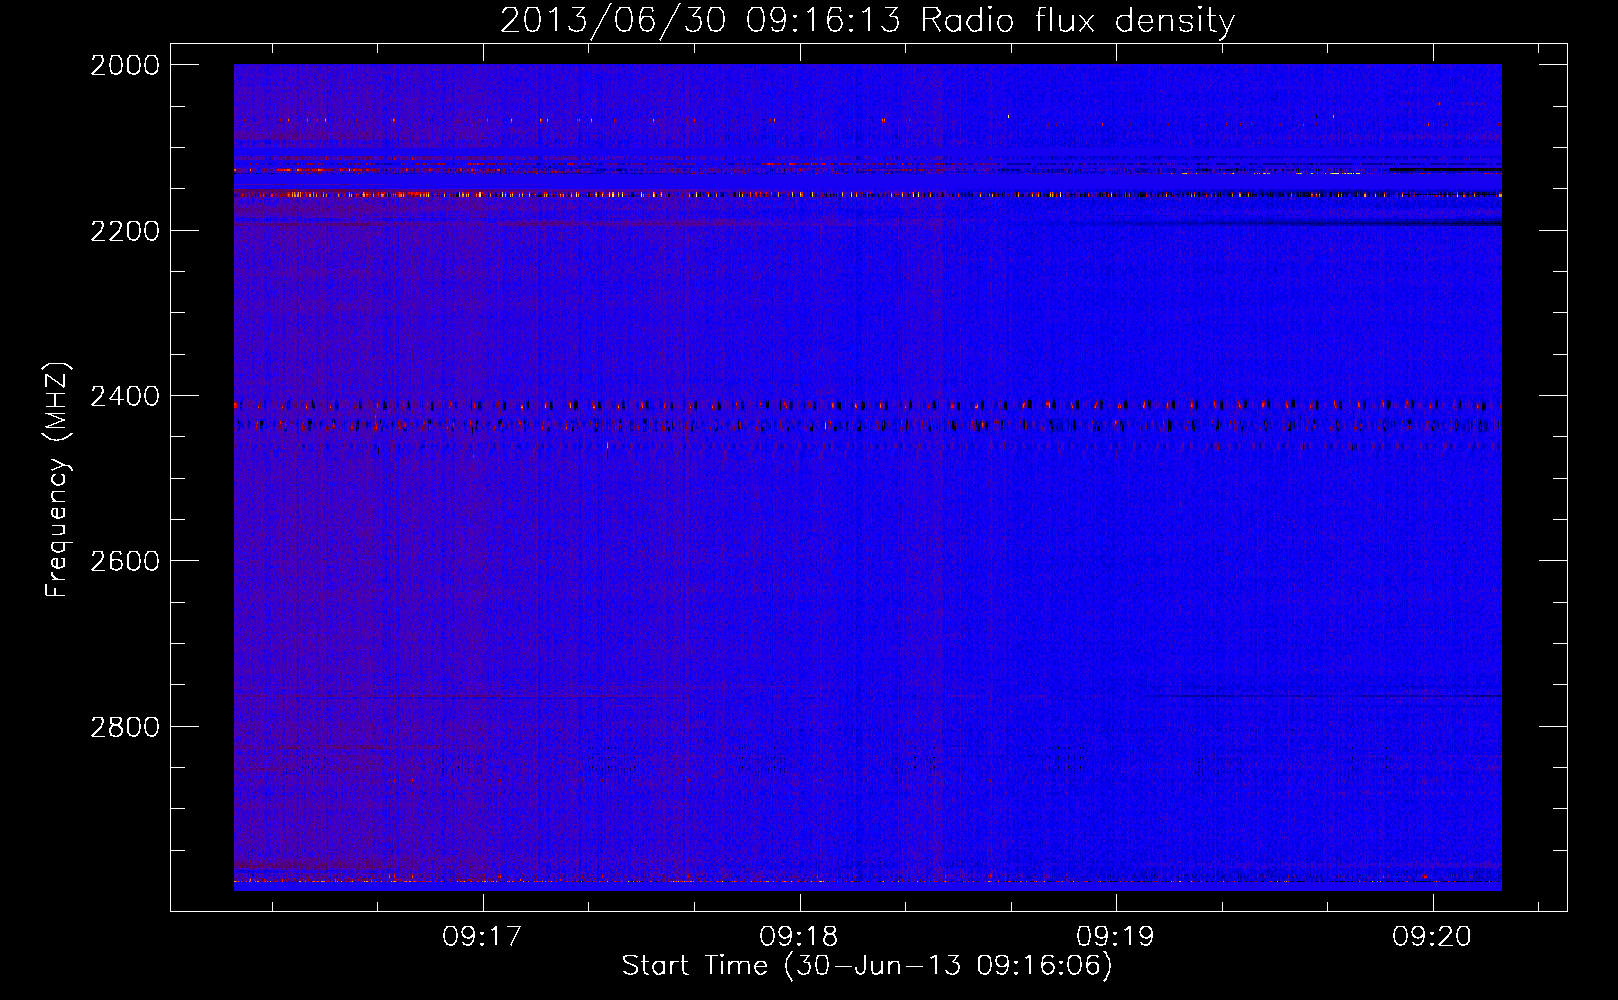
Task: Click the 09:20 time axis label
Action: pyautogui.click(x=1432, y=937)
